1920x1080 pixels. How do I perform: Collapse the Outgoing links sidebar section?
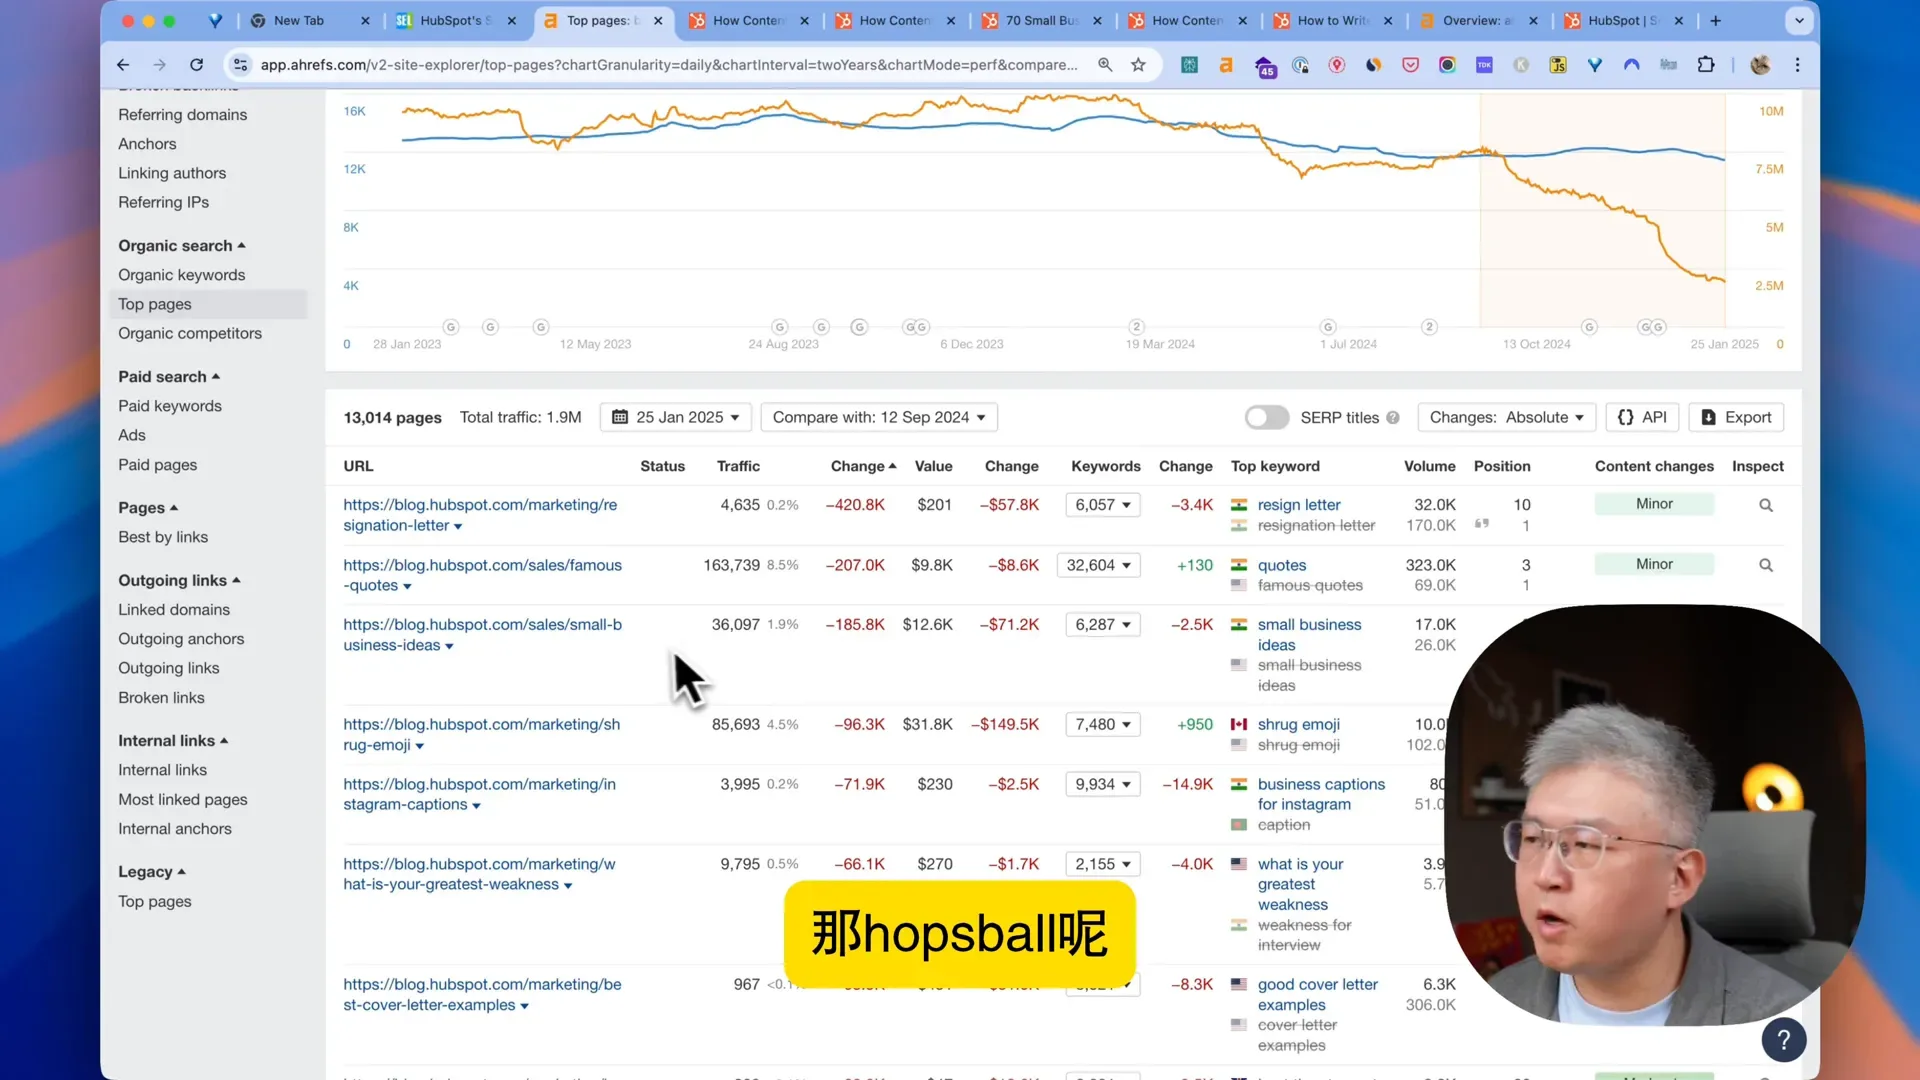179,580
